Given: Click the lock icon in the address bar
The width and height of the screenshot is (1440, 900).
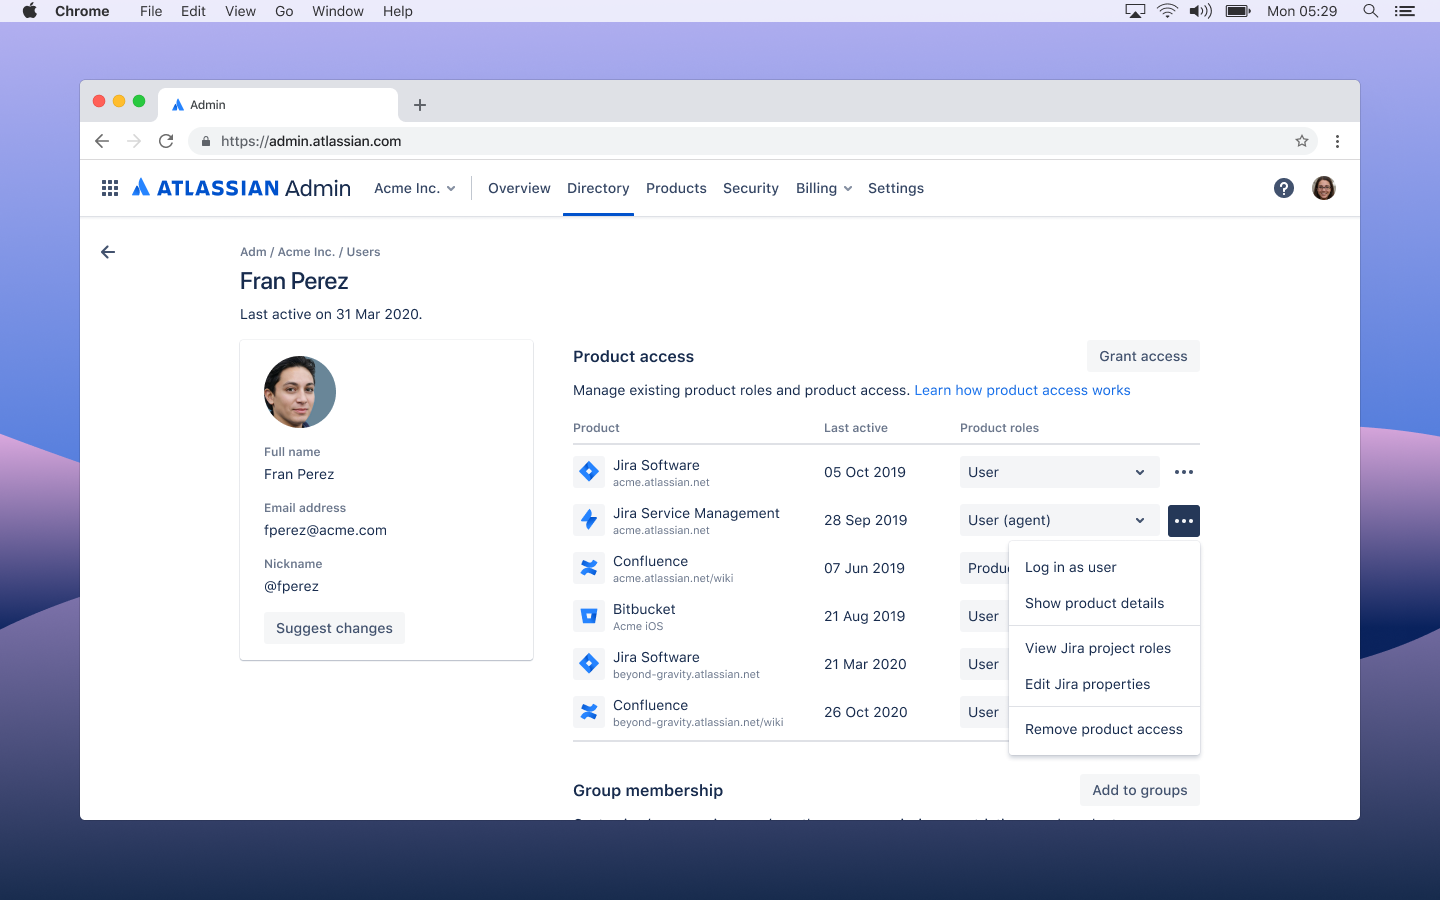Looking at the screenshot, I should point(206,141).
